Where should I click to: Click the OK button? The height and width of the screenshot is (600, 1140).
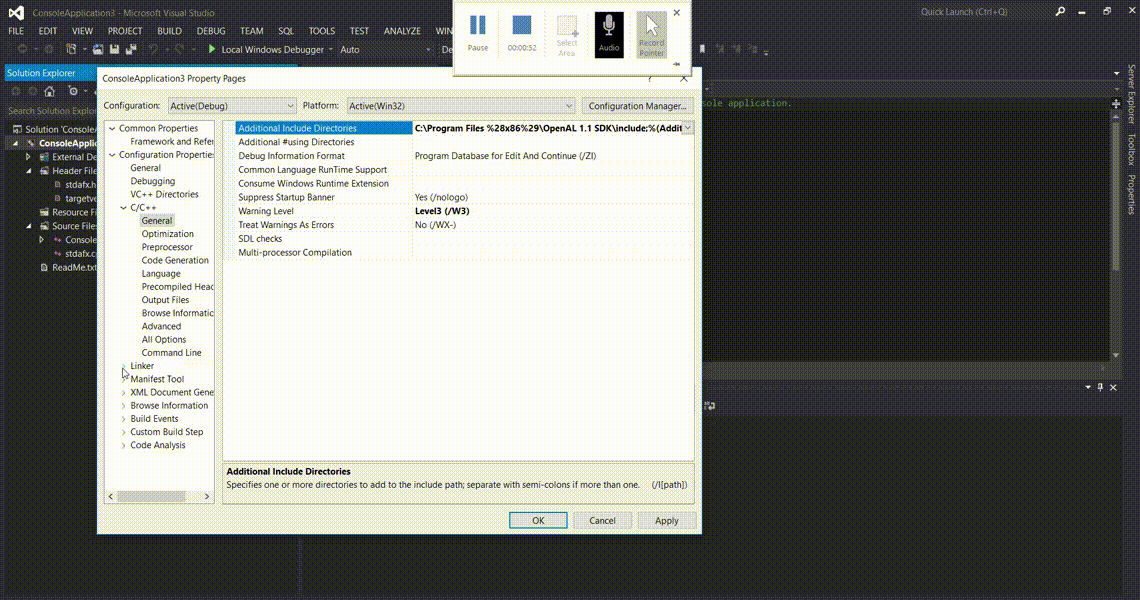coord(538,521)
